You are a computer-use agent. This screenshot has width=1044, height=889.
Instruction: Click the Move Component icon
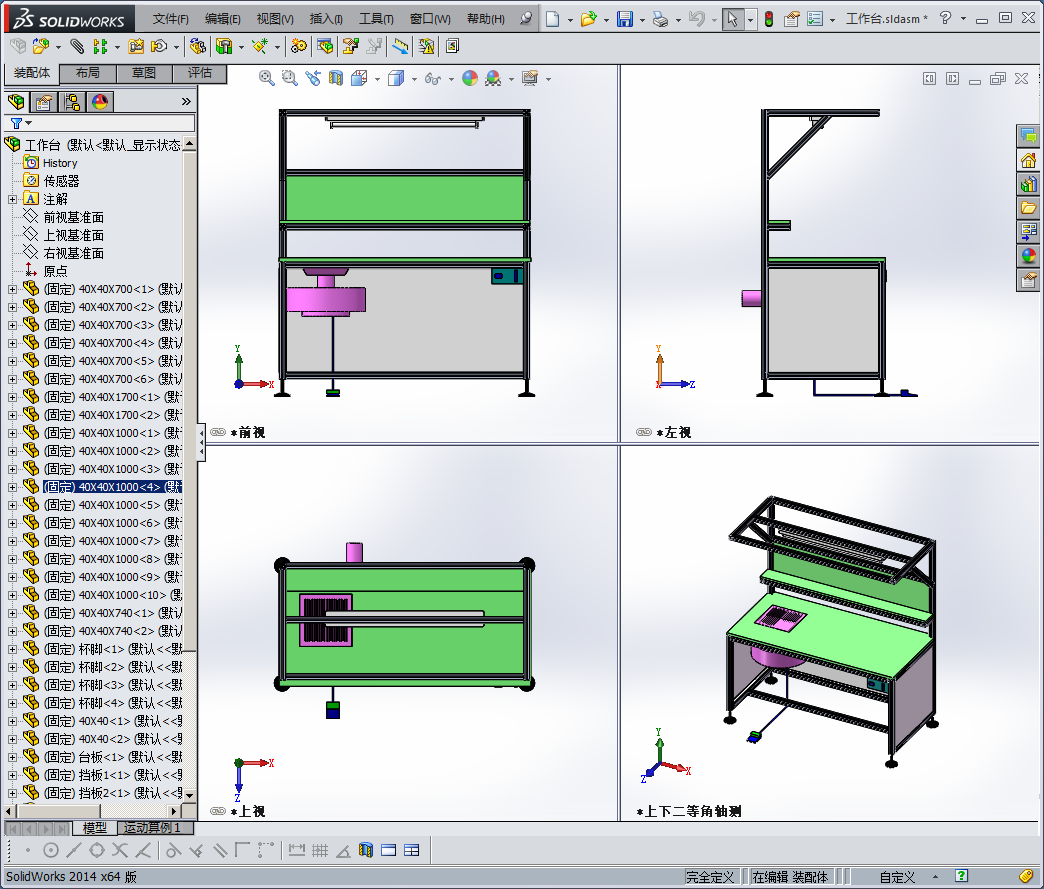coord(159,46)
